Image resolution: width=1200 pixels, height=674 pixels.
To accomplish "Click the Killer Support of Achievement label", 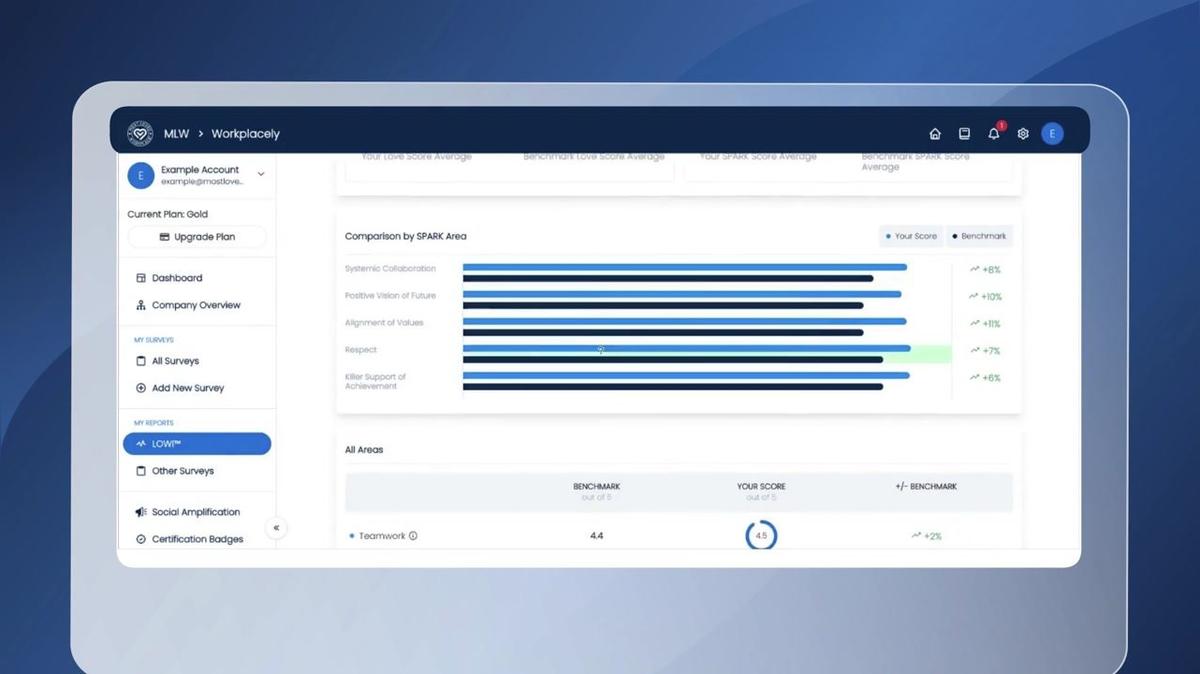I will coord(376,381).
